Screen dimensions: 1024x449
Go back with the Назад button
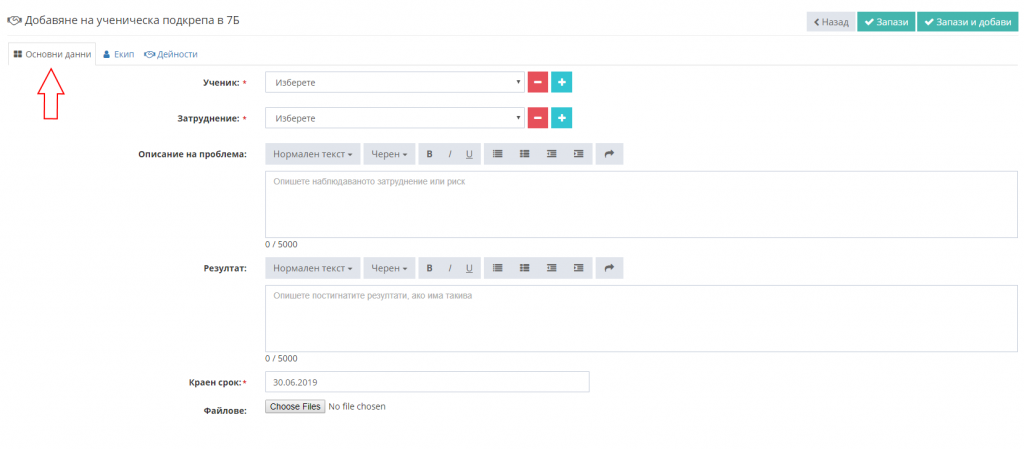pyautogui.click(x=831, y=22)
